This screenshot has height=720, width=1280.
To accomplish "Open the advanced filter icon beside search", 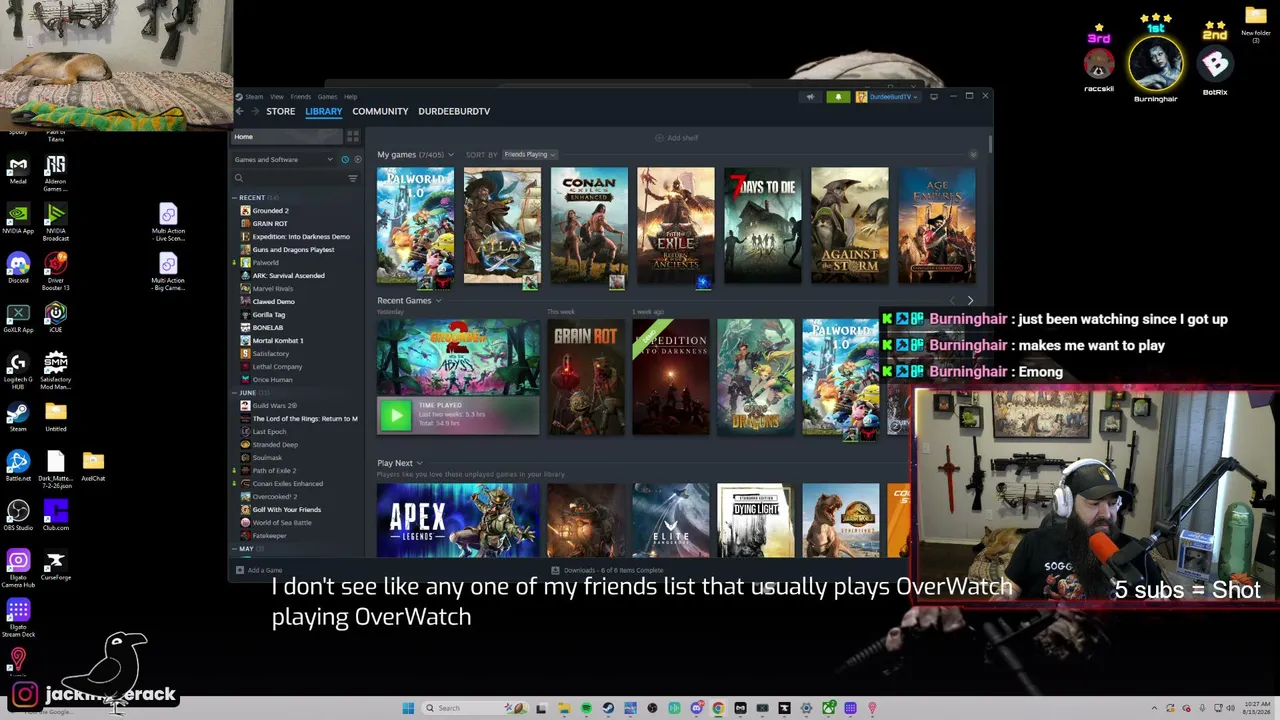I will coord(352,178).
